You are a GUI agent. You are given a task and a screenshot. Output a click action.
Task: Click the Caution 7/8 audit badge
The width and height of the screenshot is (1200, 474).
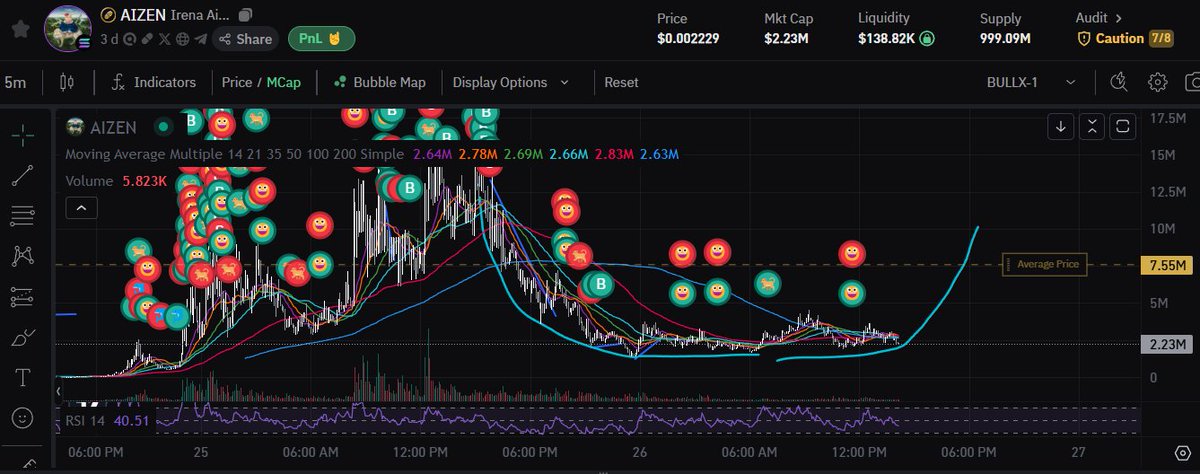pos(1125,38)
